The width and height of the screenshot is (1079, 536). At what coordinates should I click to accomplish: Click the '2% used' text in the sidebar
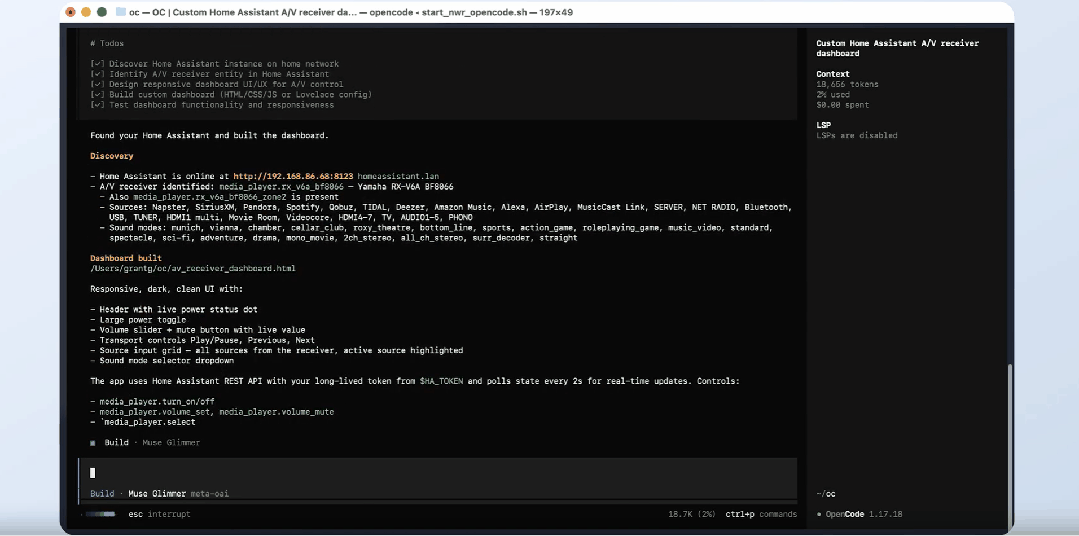point(835,95)
